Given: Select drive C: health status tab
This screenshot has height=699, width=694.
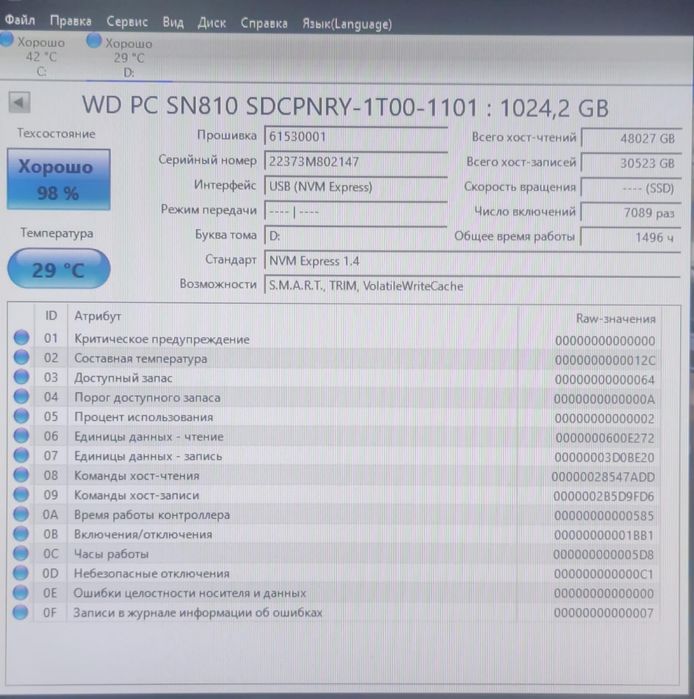Looking at the screenshot, I should point(36,56).
